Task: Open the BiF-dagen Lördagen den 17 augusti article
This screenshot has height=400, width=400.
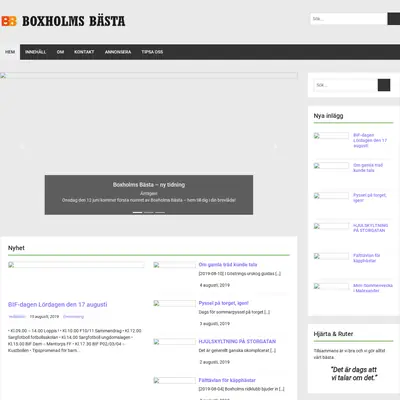Action: [x=58, y=304]
